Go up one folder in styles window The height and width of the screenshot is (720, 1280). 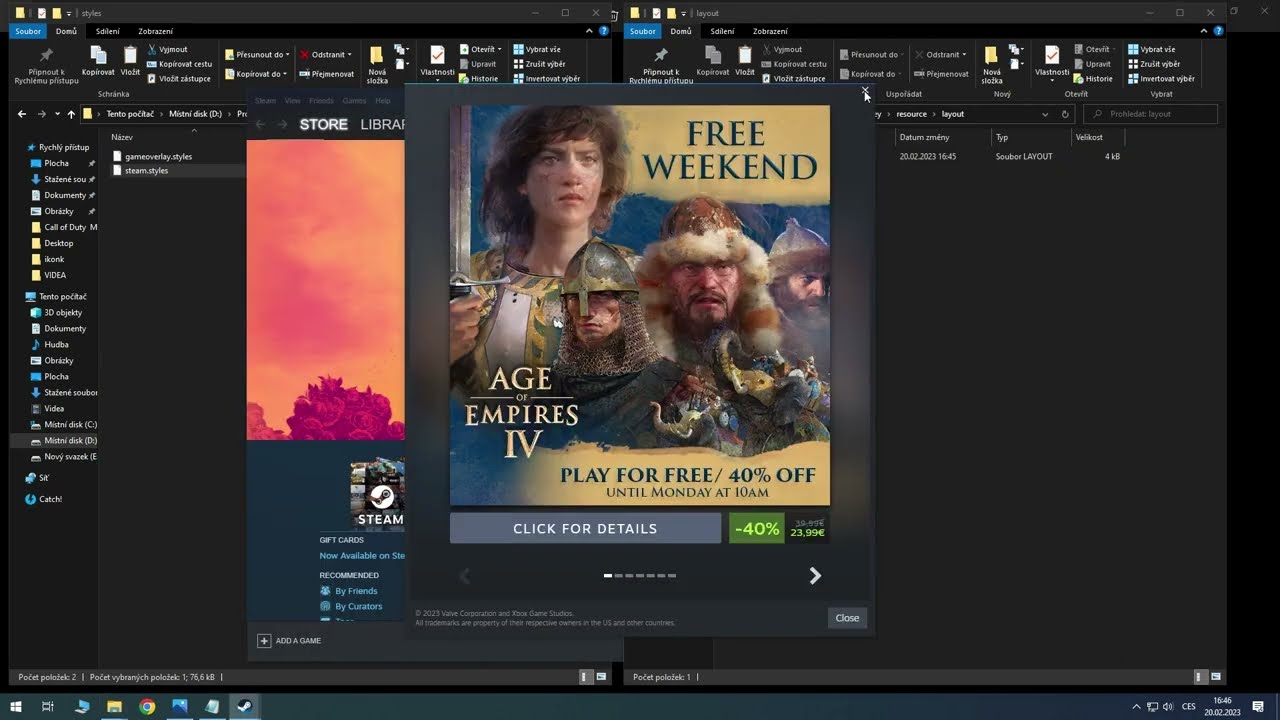(x=71, y=114)
